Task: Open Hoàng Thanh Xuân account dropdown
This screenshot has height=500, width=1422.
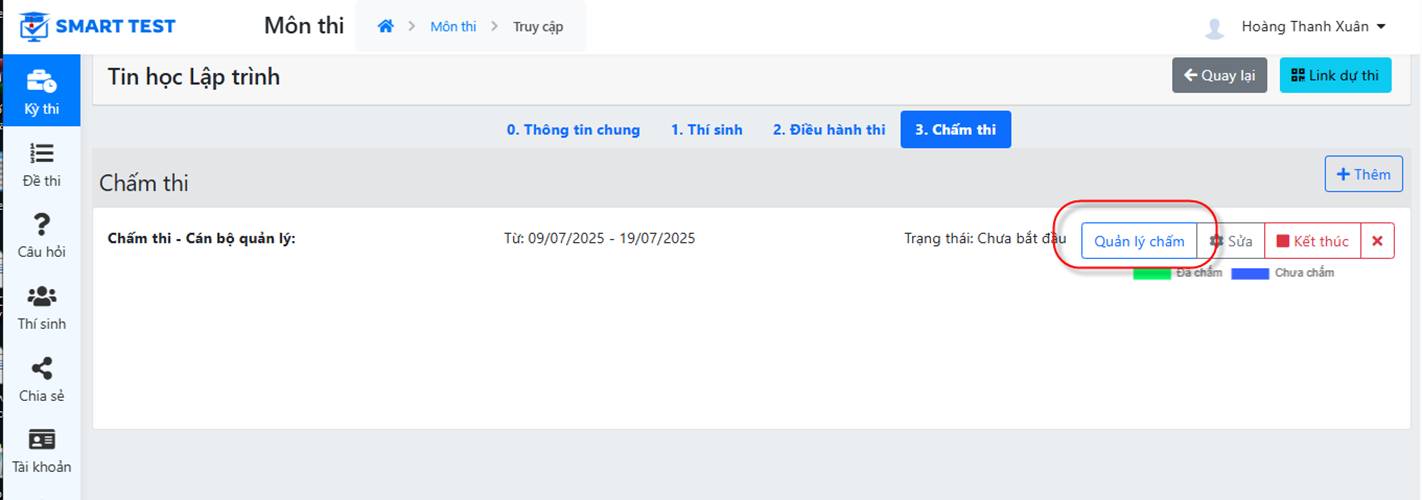Action: [1313, 27]
